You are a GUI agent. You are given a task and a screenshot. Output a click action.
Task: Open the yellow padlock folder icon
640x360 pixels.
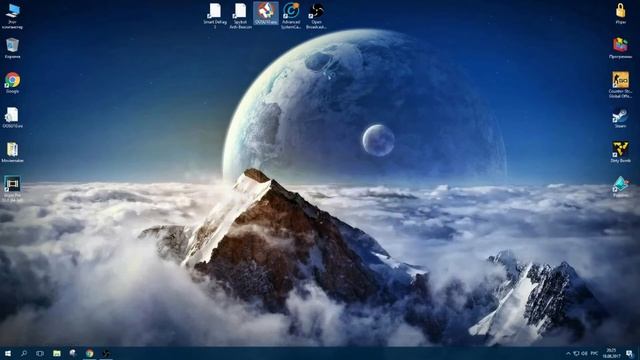tap(620, 13)
